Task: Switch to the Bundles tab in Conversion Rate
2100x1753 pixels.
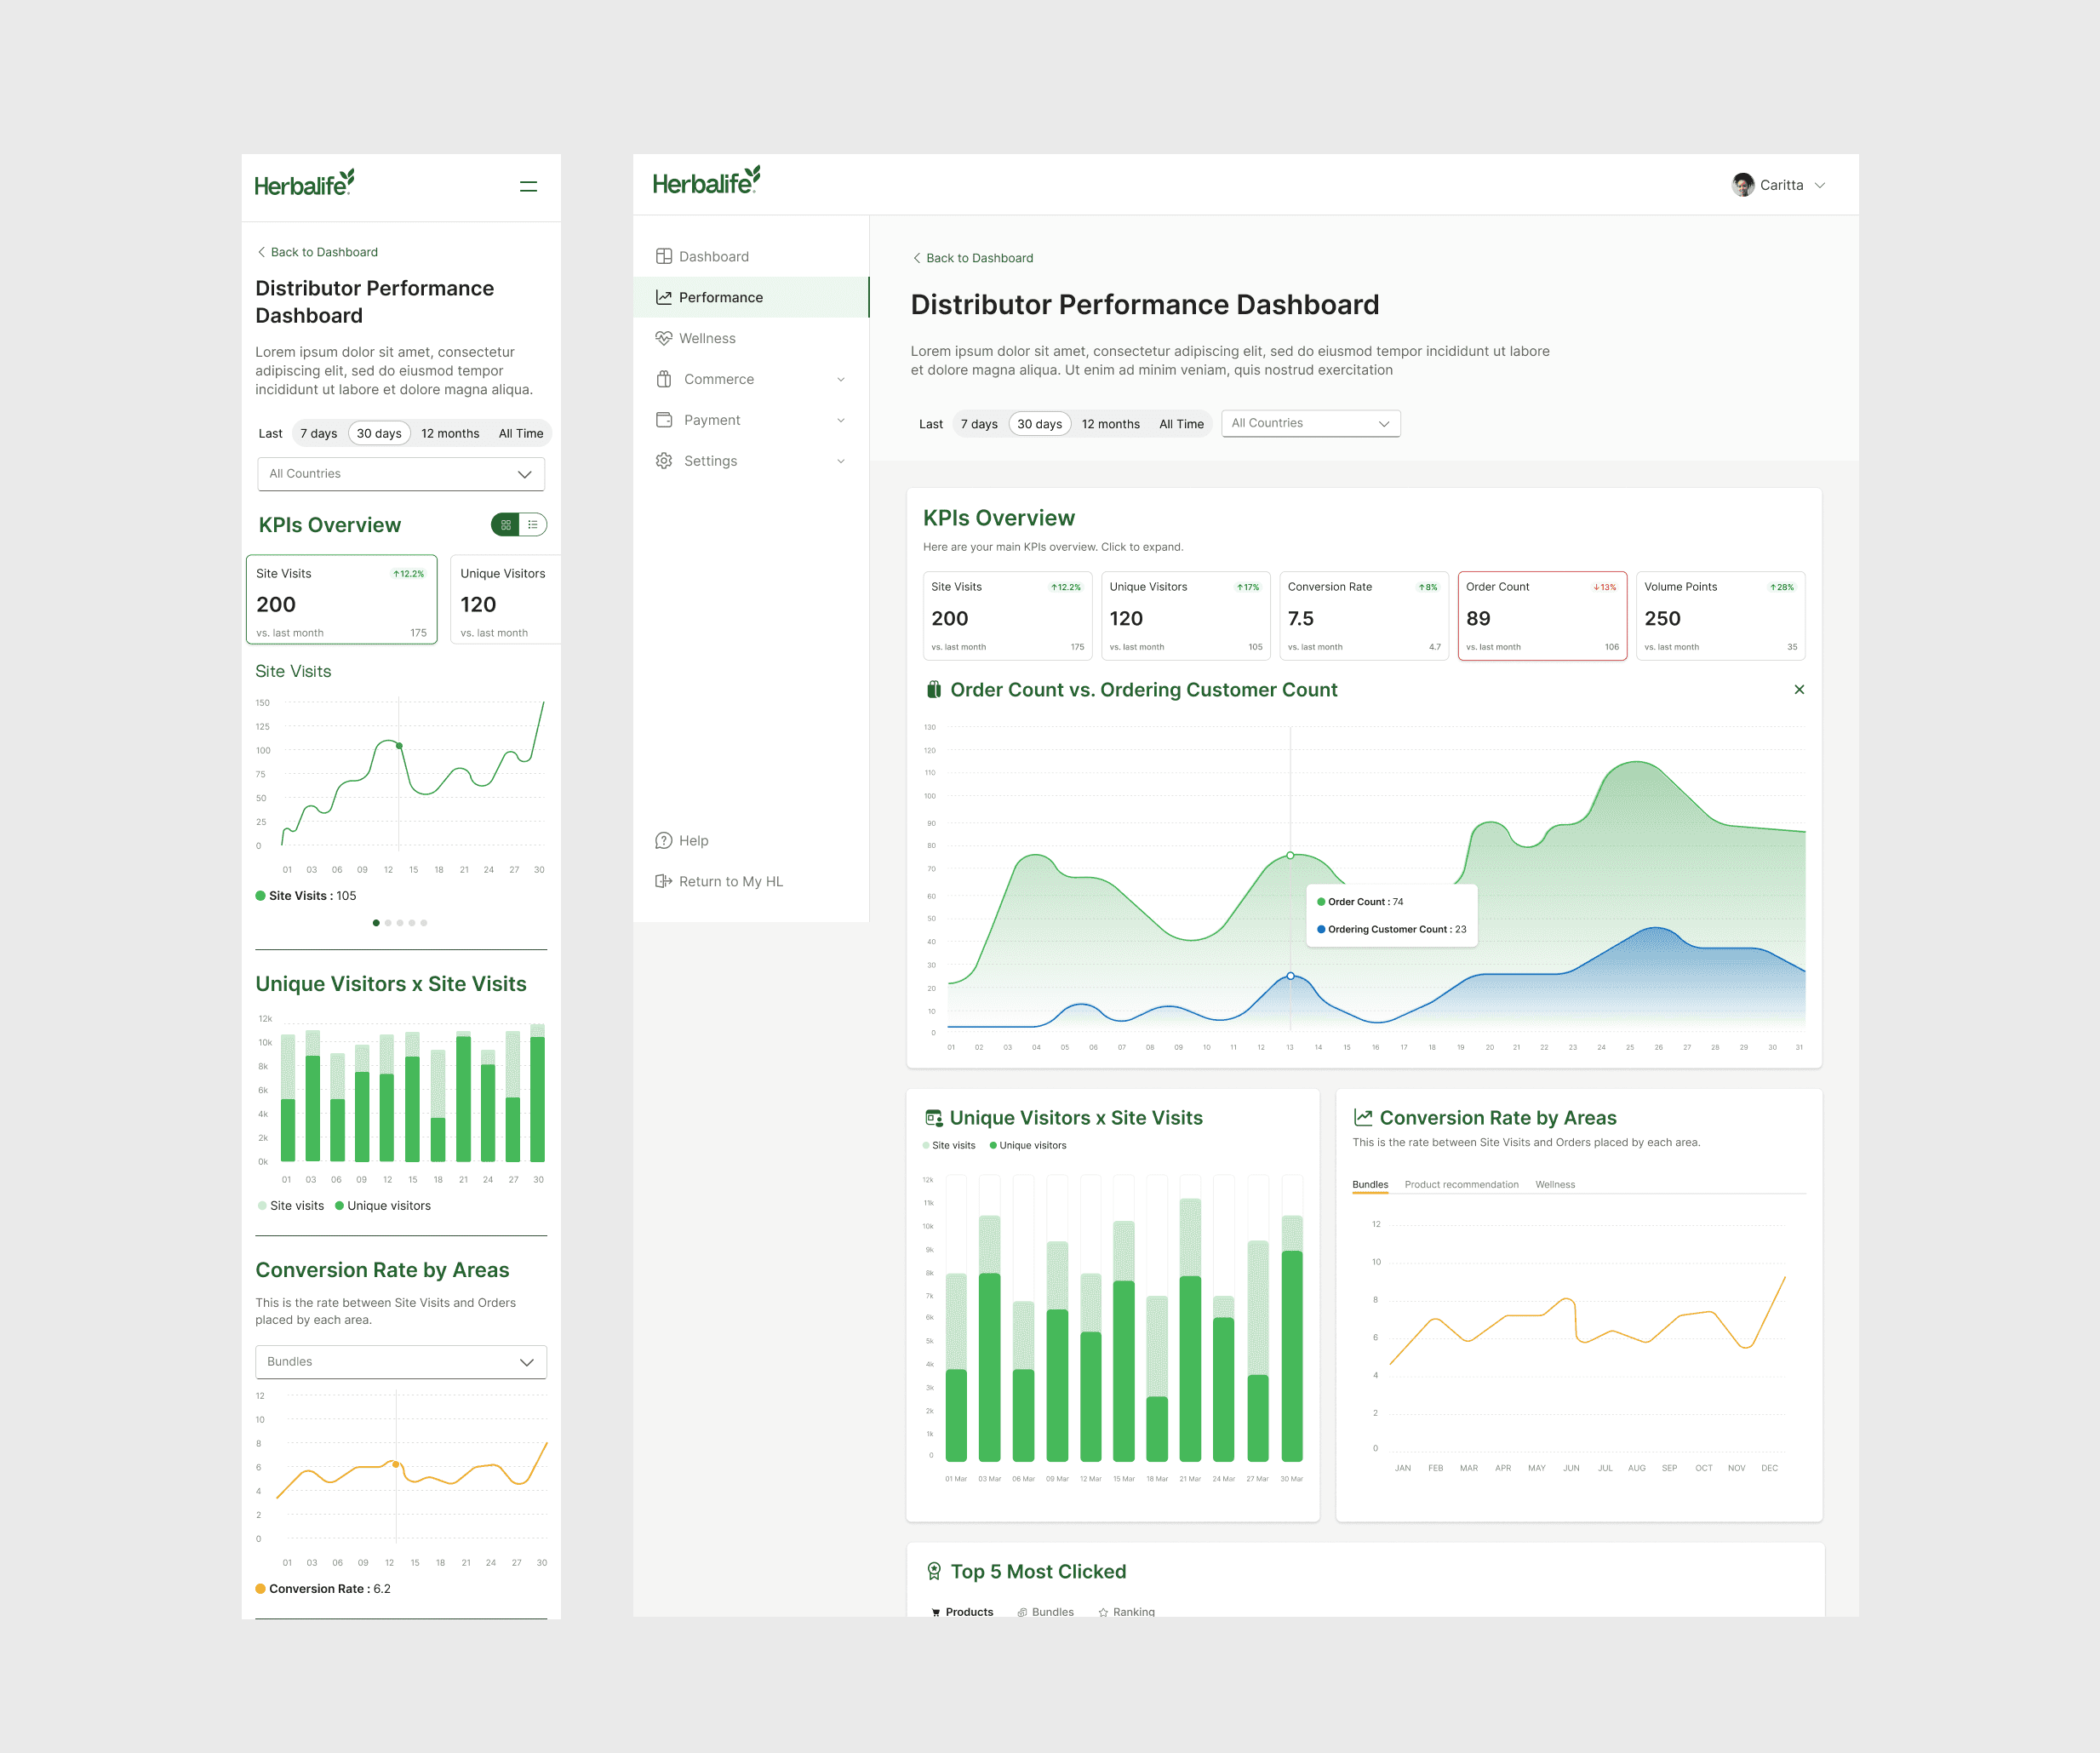Action: tap(1370, 1184)
